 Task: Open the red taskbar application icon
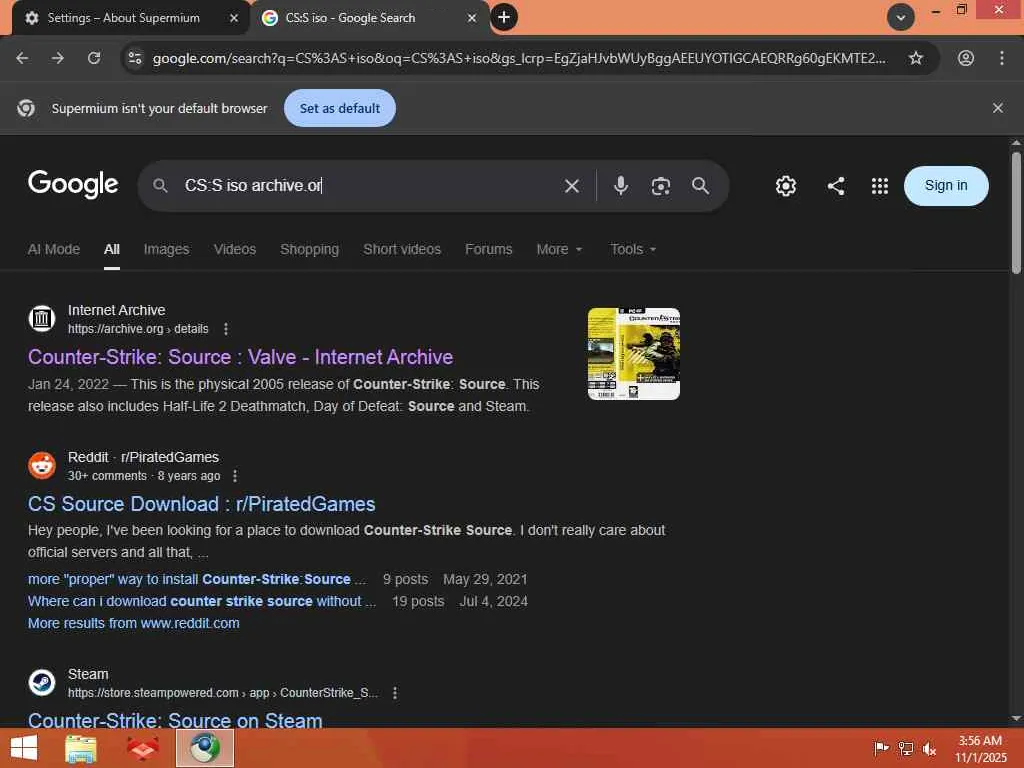tap(142, 748)
